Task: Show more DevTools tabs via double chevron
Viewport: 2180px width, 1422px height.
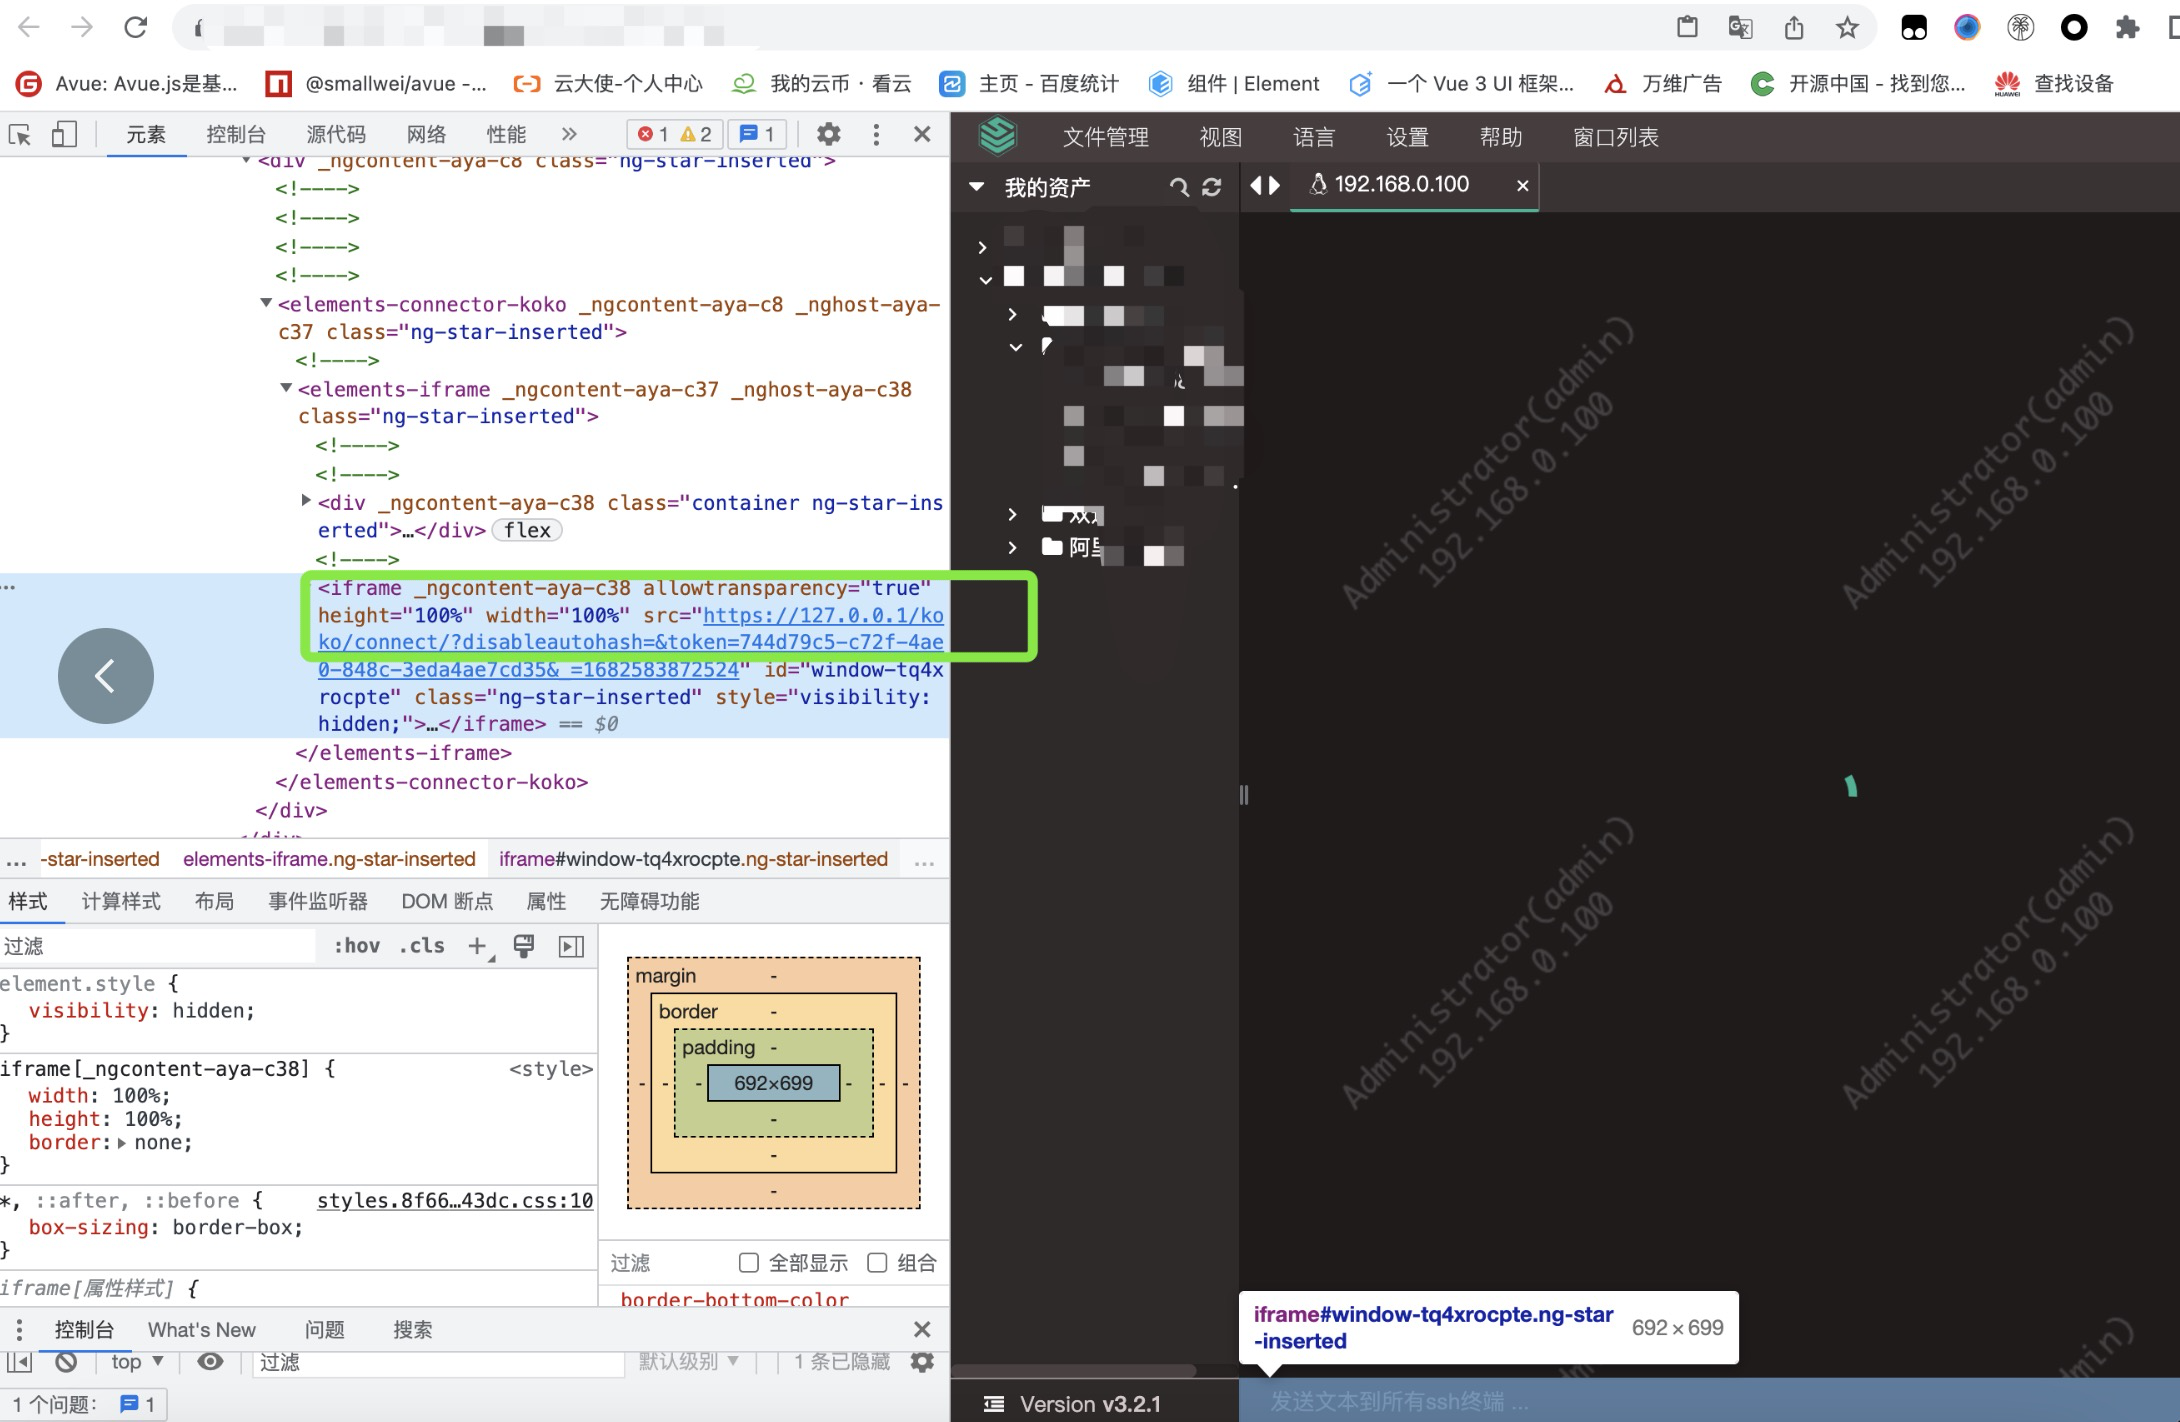Action: point(569,134)
